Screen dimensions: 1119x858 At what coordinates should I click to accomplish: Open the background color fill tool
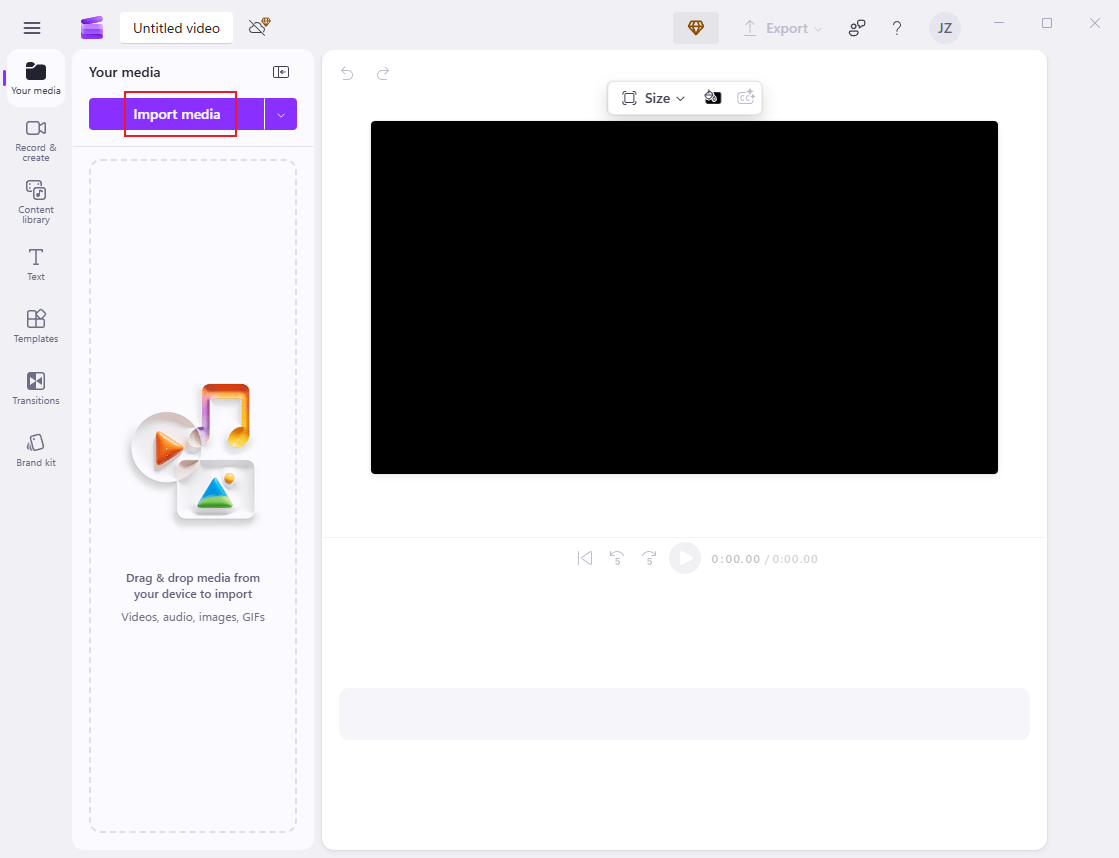713,97
